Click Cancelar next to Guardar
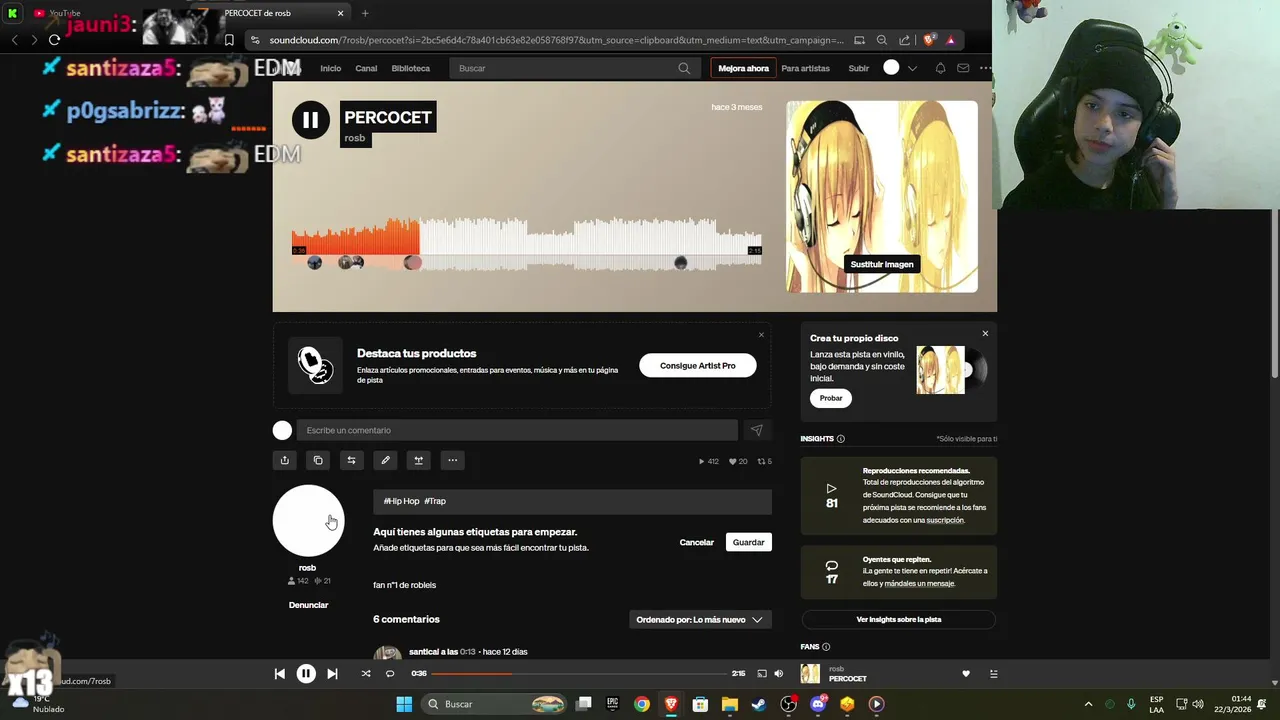The image size is (1280, 720). 697,542
